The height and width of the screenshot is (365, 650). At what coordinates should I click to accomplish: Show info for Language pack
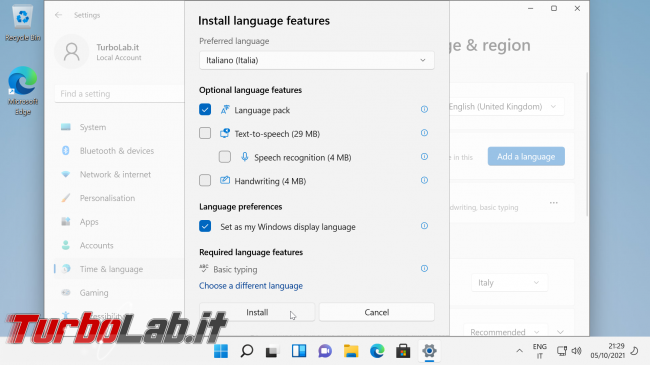tap(424, 109)
